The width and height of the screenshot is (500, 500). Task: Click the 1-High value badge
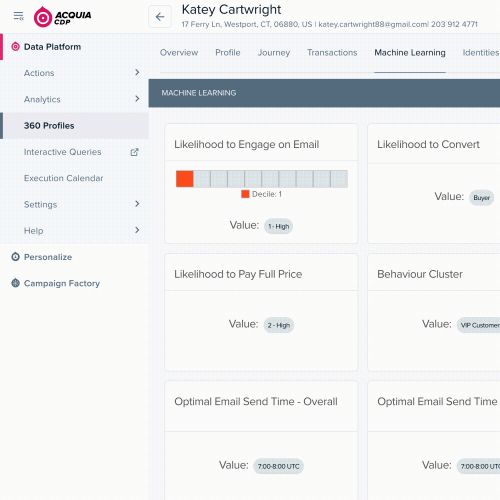point(279,226)
